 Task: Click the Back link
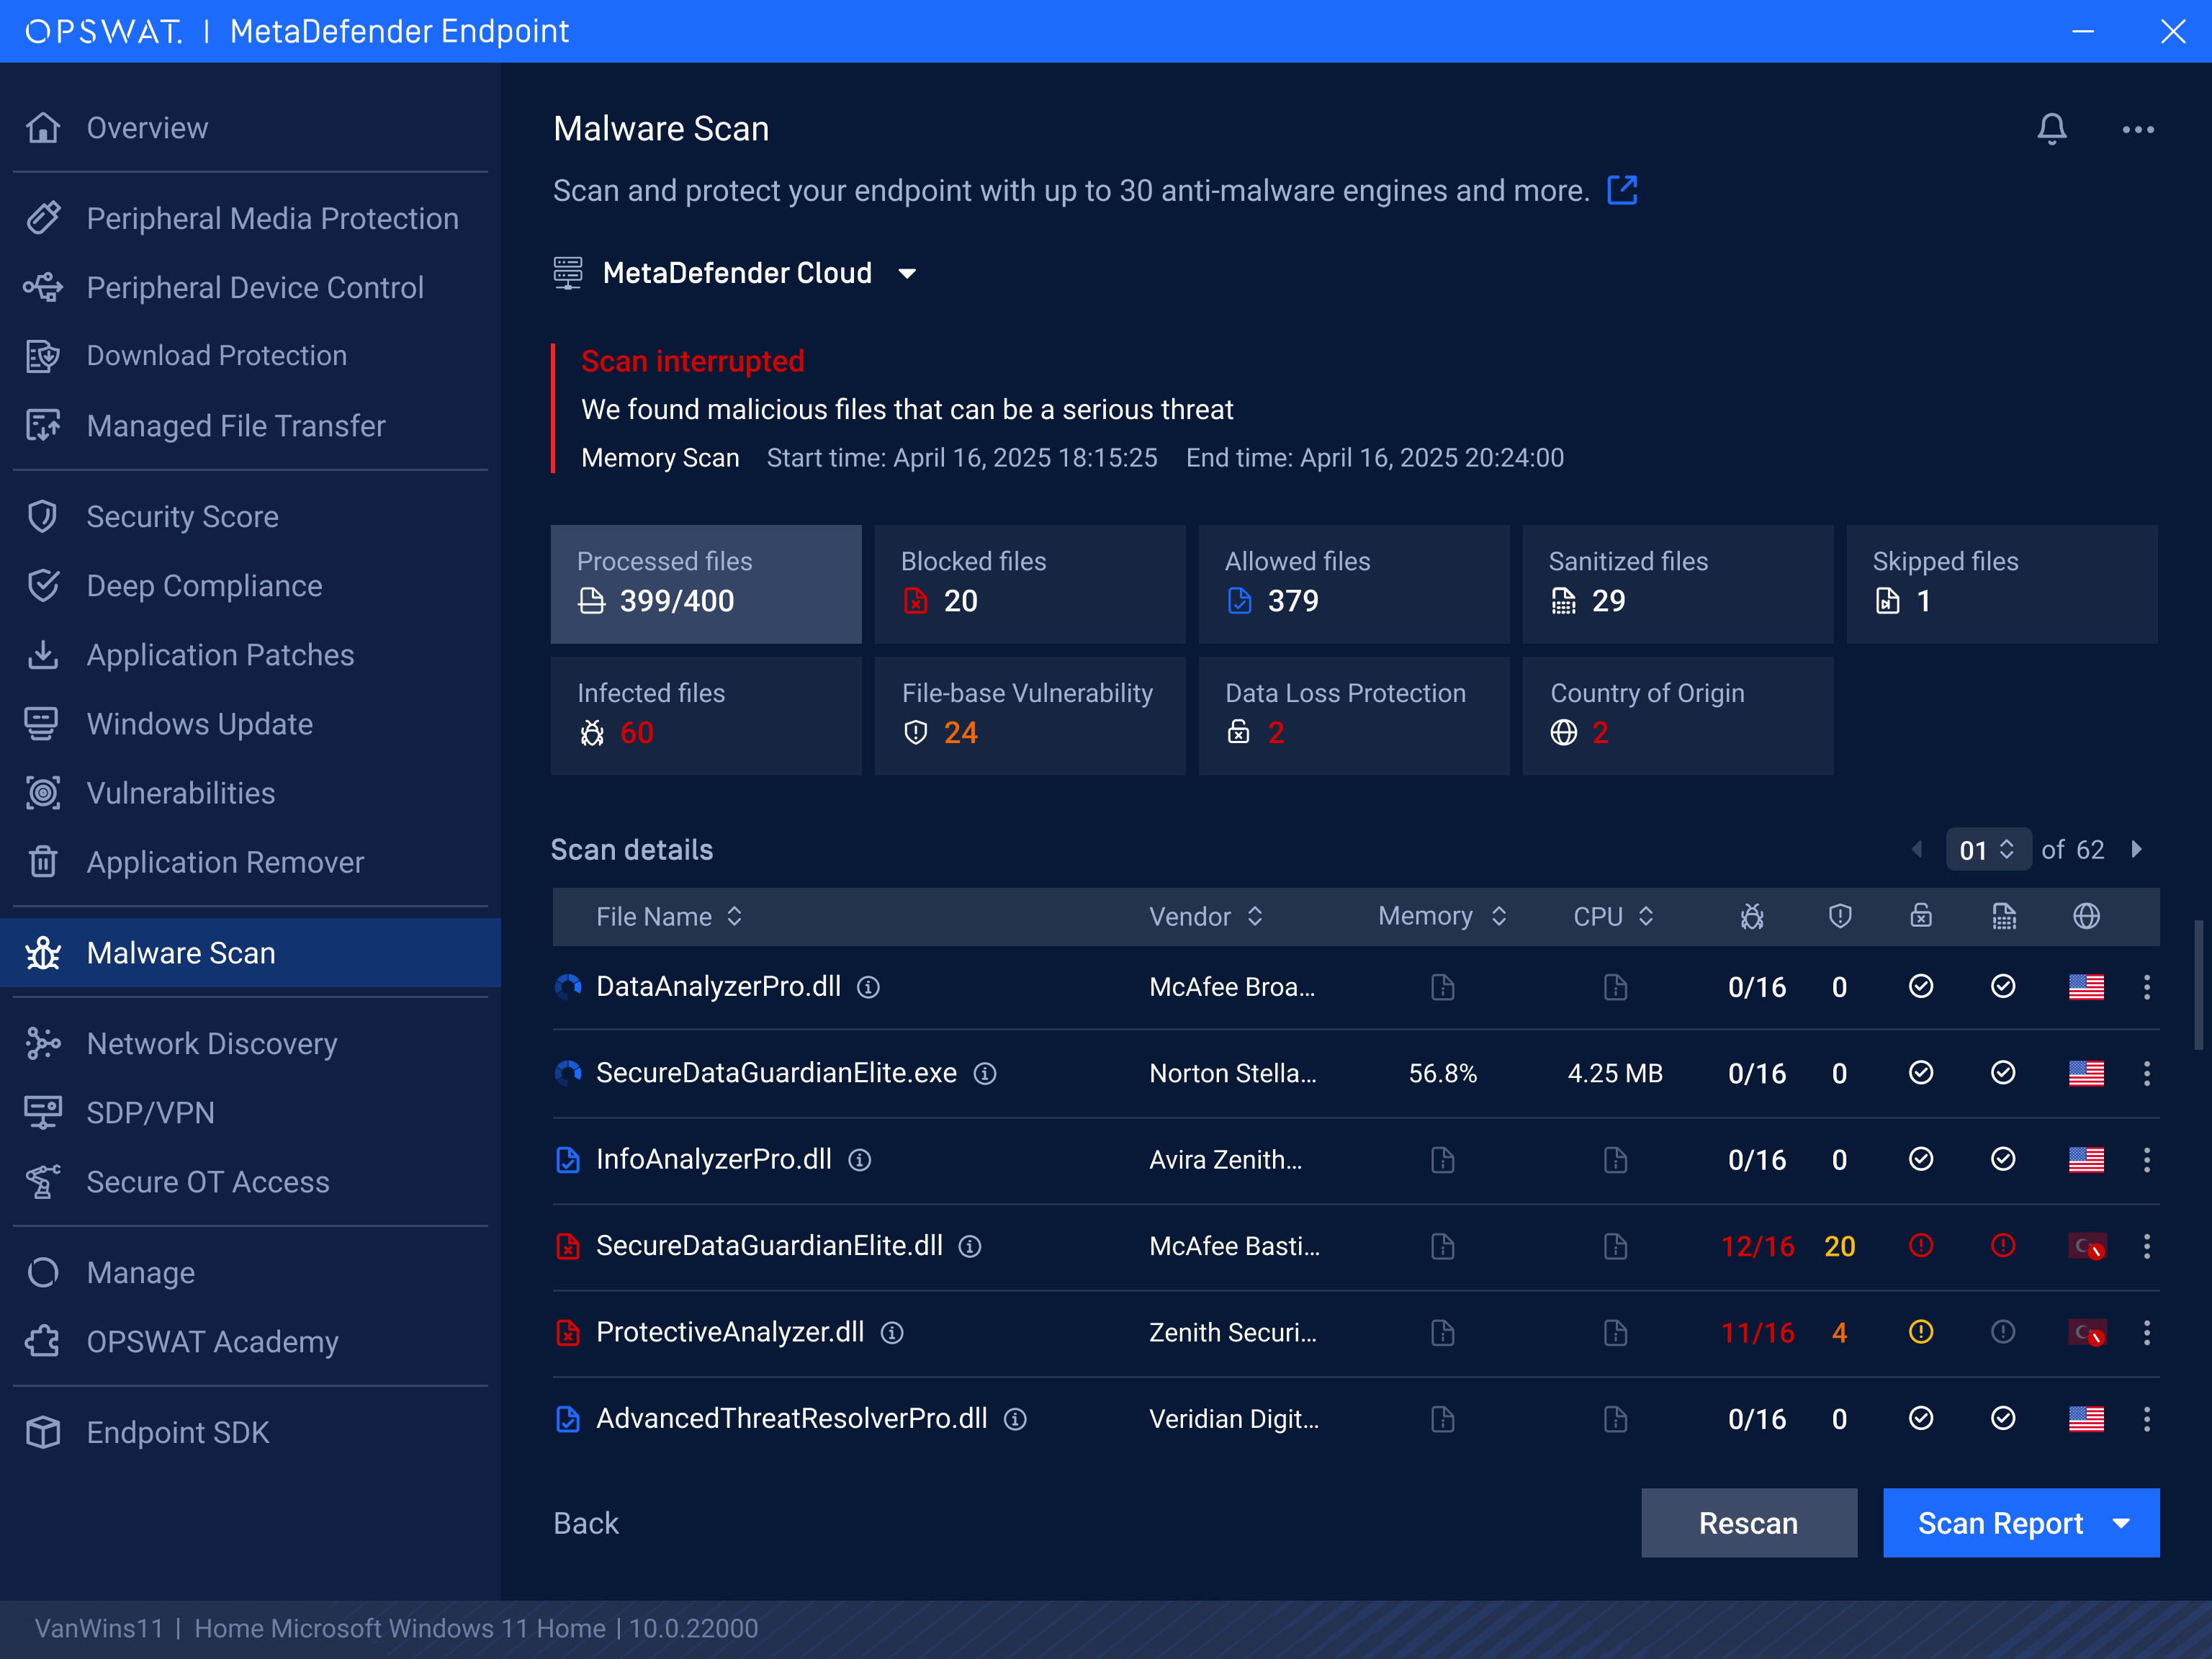point(586,1524)
